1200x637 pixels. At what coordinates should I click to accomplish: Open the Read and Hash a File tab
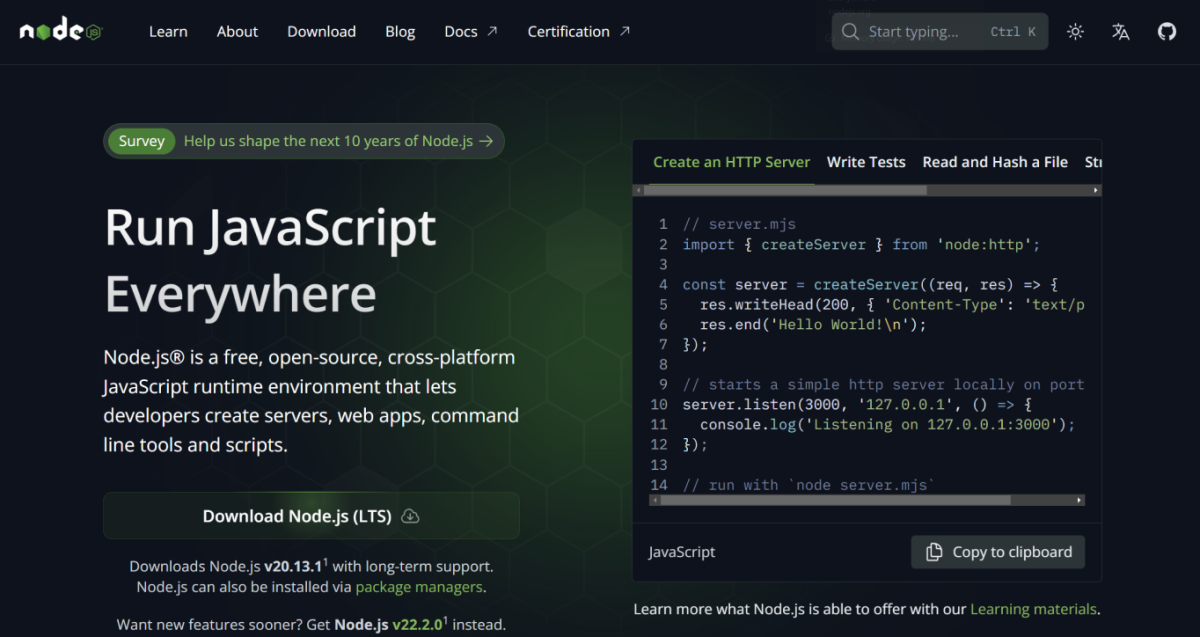(x=994, y=161)
